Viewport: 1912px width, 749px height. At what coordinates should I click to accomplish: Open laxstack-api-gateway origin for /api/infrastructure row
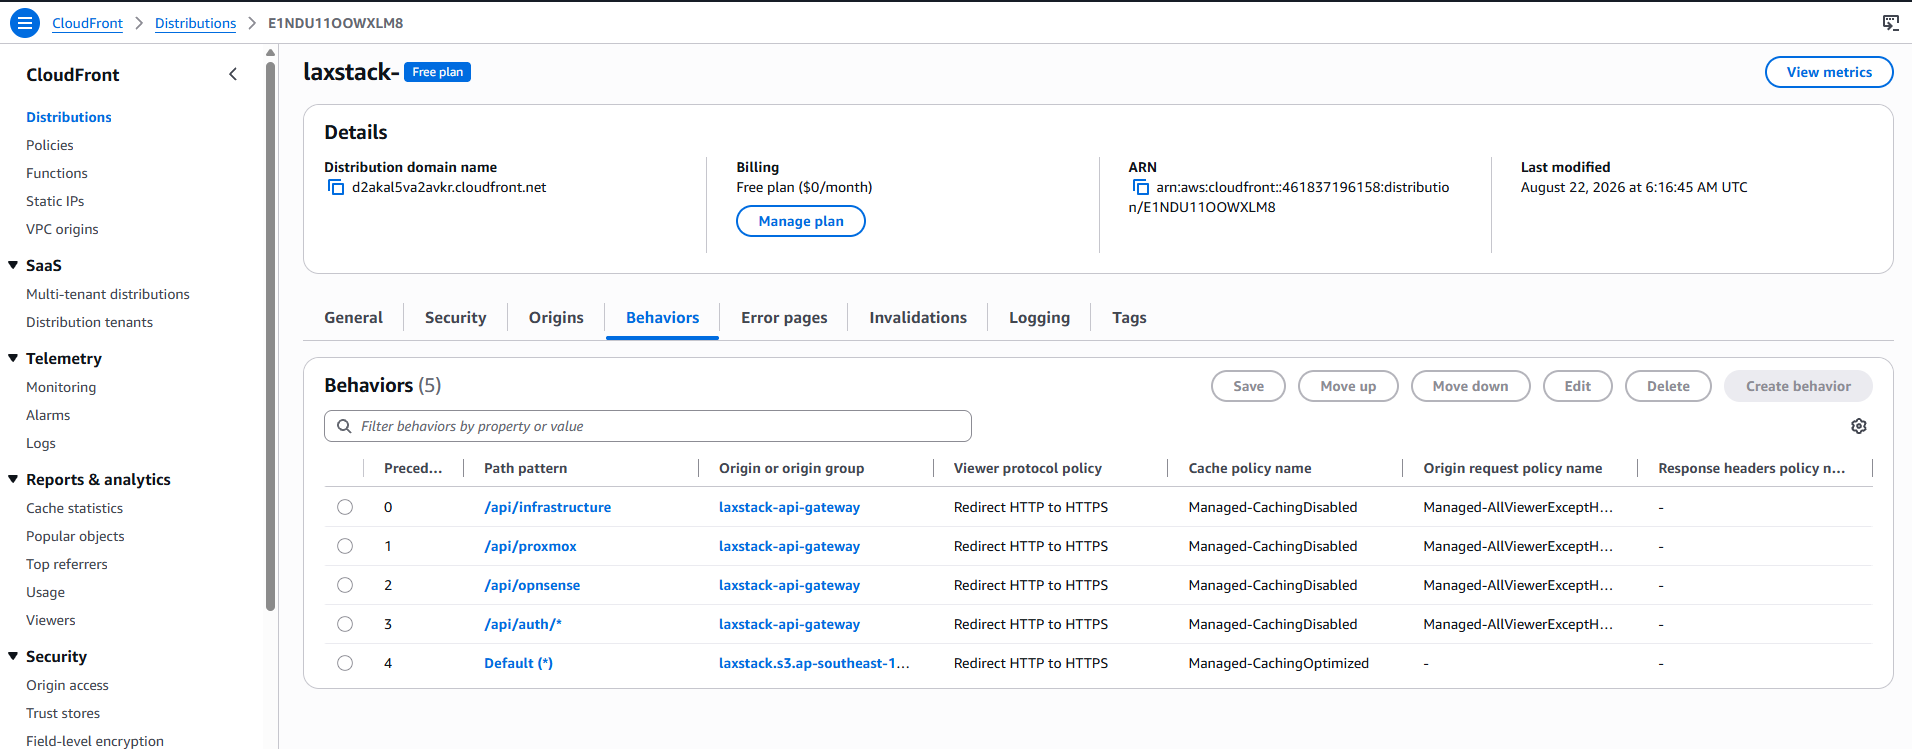click(789, 507)
